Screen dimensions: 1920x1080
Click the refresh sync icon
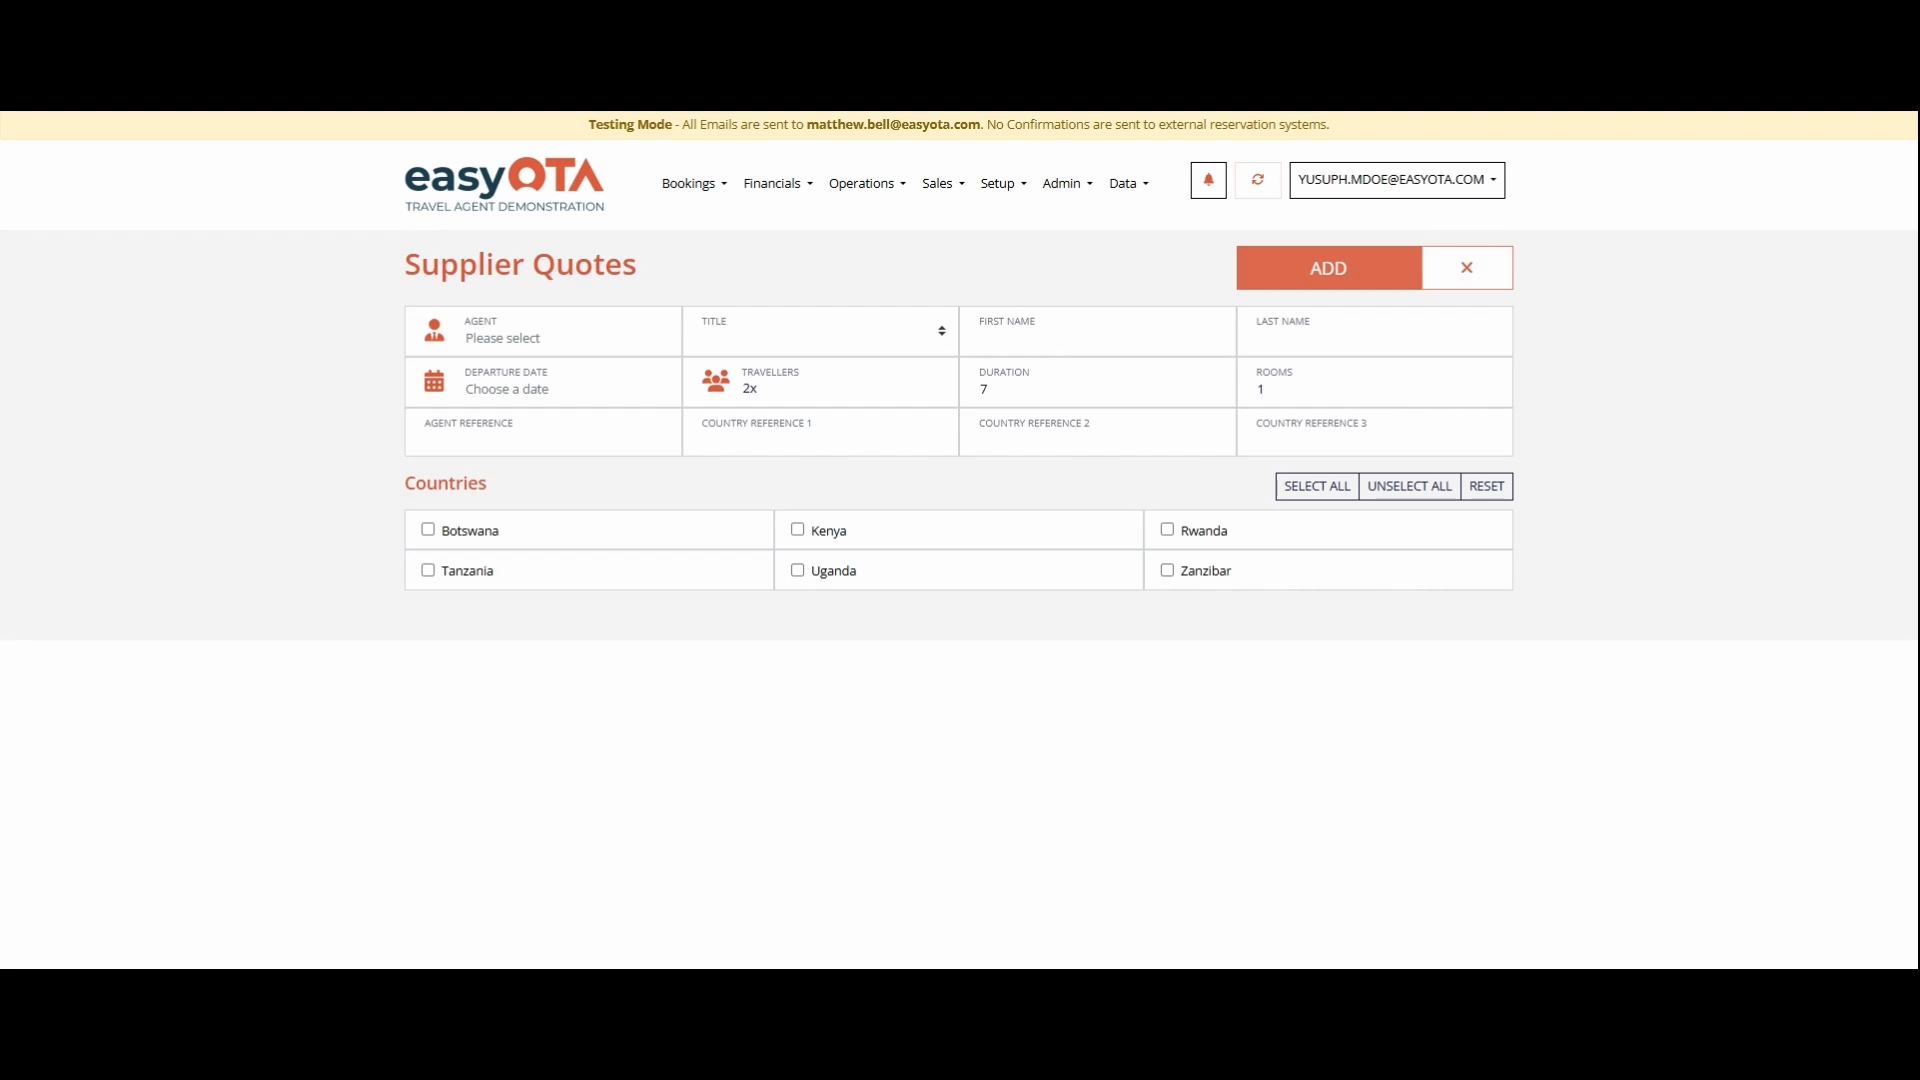point(1258,180)
